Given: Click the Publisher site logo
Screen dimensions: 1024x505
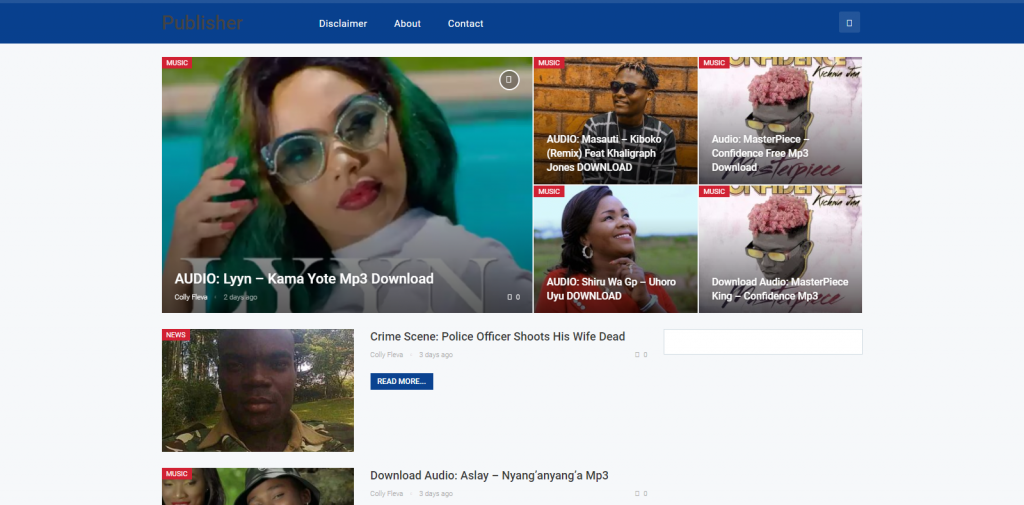Looking at the screenshot, I should [202, 23].
